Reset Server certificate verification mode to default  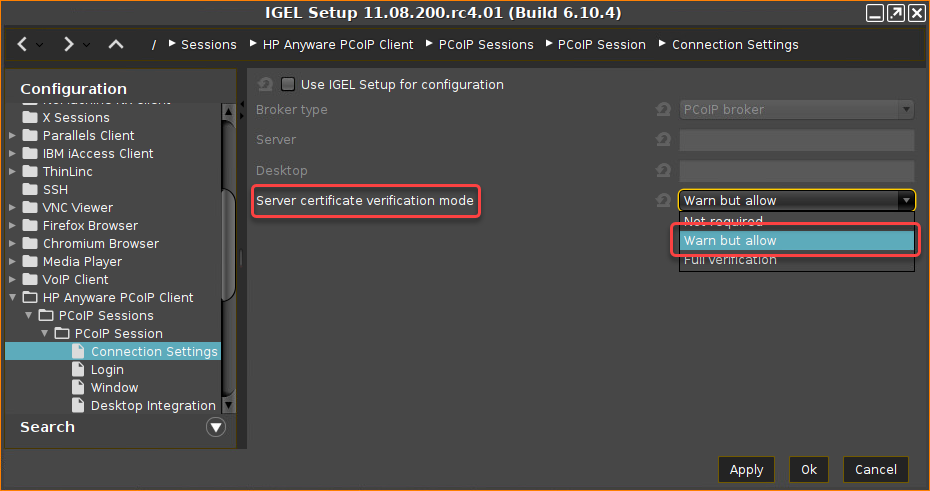(663, 200)
